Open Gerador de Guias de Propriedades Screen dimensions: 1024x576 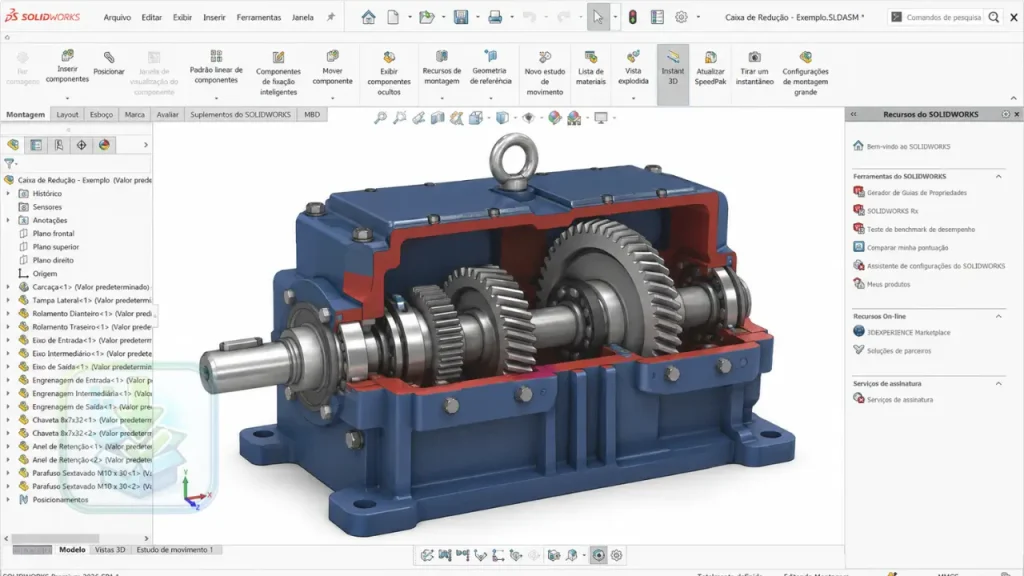pos(917,193)
